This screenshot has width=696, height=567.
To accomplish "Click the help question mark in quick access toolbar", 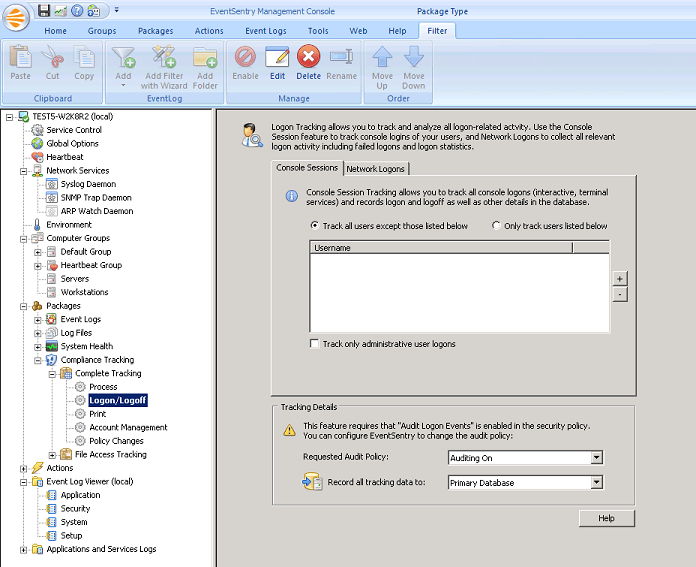I will [x=77, y=10].
